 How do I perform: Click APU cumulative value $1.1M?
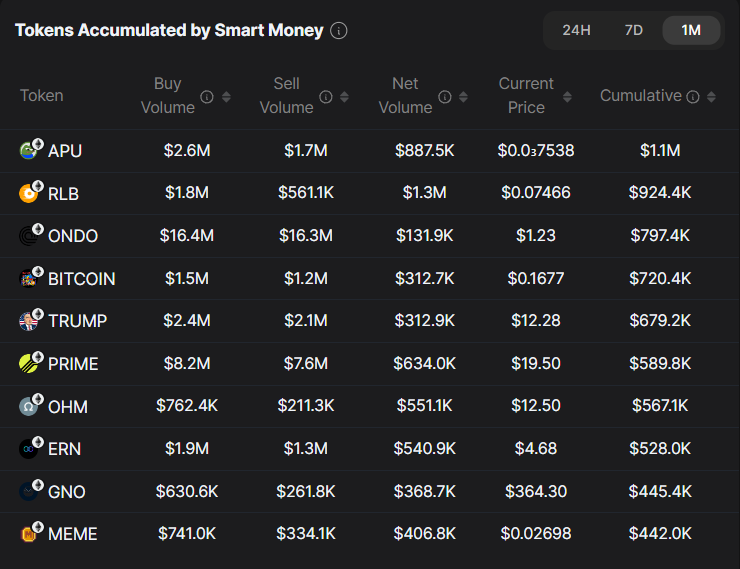click(x=660, y=151)
